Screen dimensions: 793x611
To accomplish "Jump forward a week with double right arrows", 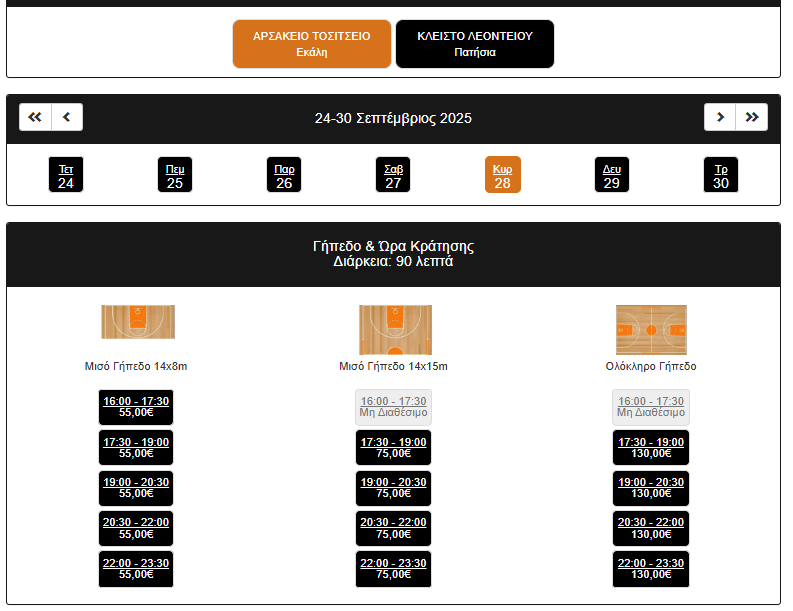I will coord(752,117).
